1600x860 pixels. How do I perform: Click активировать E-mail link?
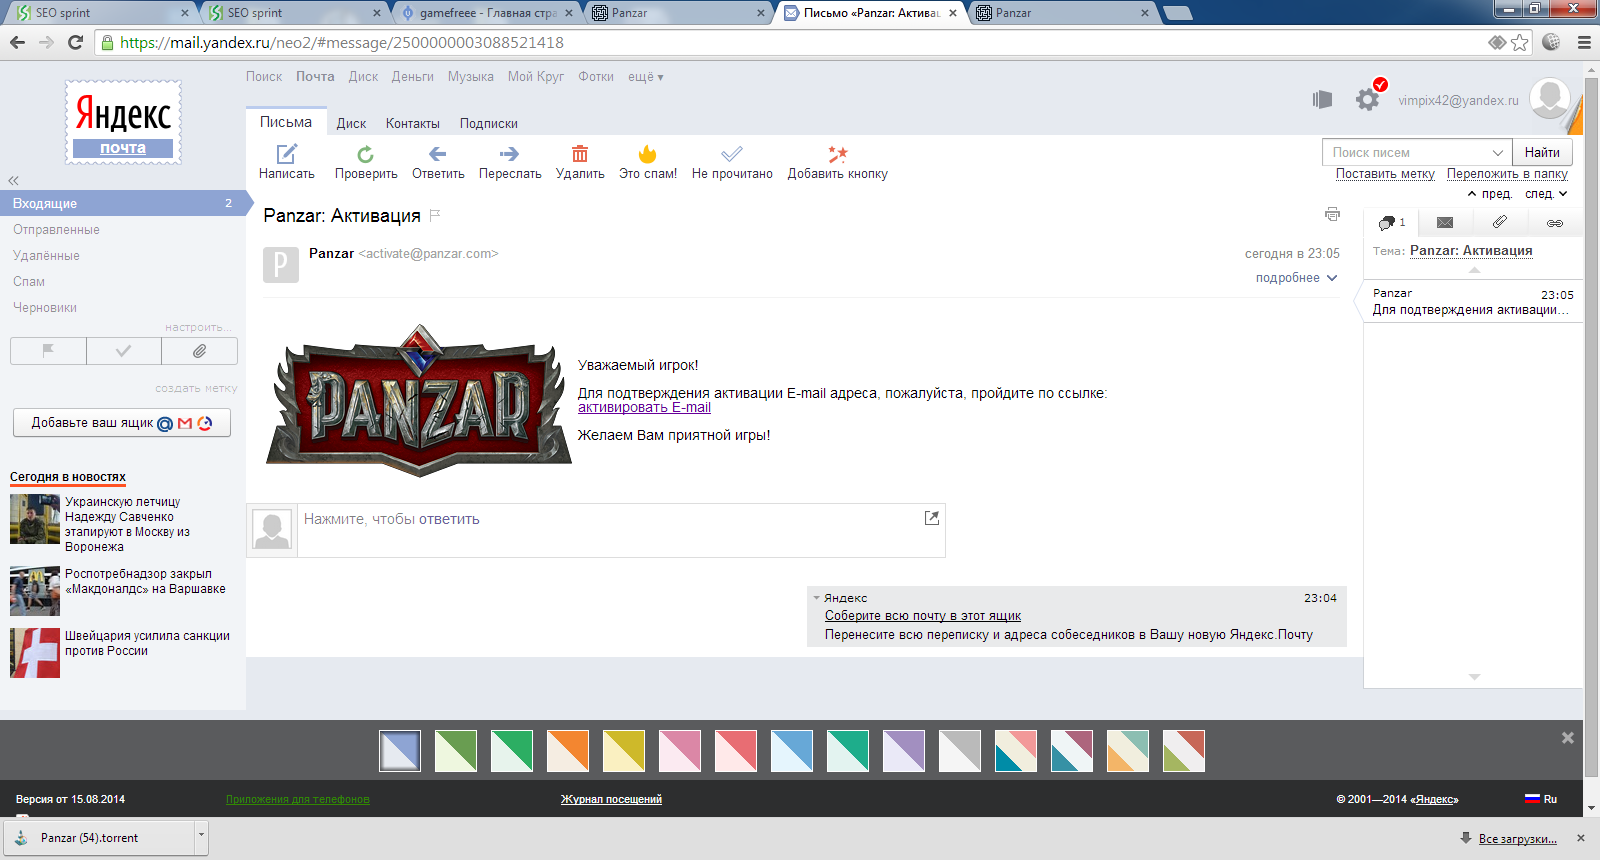[x=644, y=407]
